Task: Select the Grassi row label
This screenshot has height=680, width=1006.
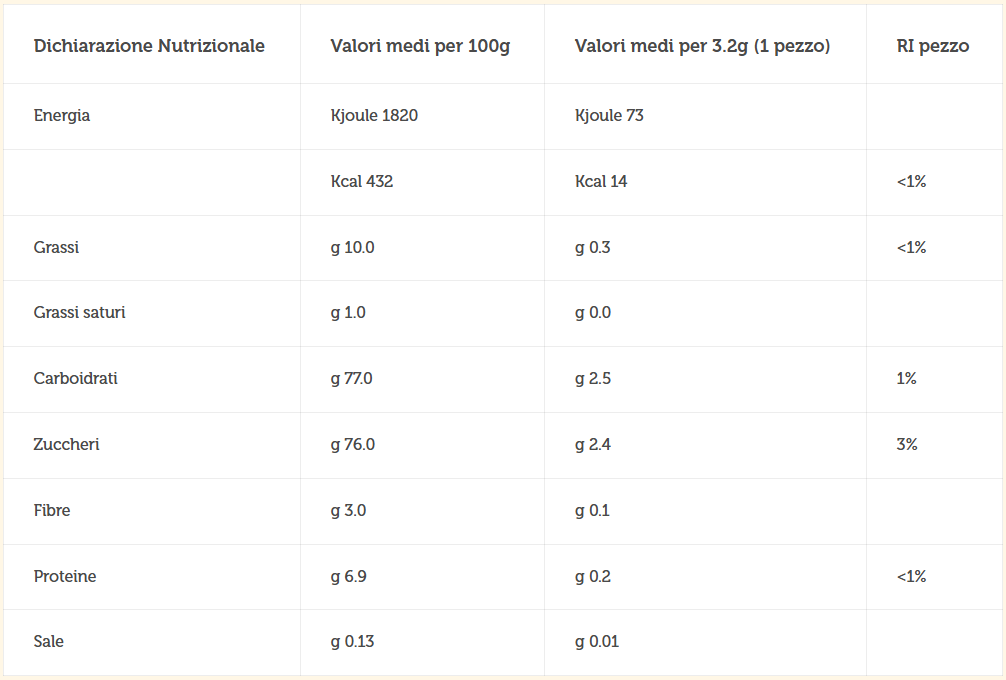Action: 56,248
